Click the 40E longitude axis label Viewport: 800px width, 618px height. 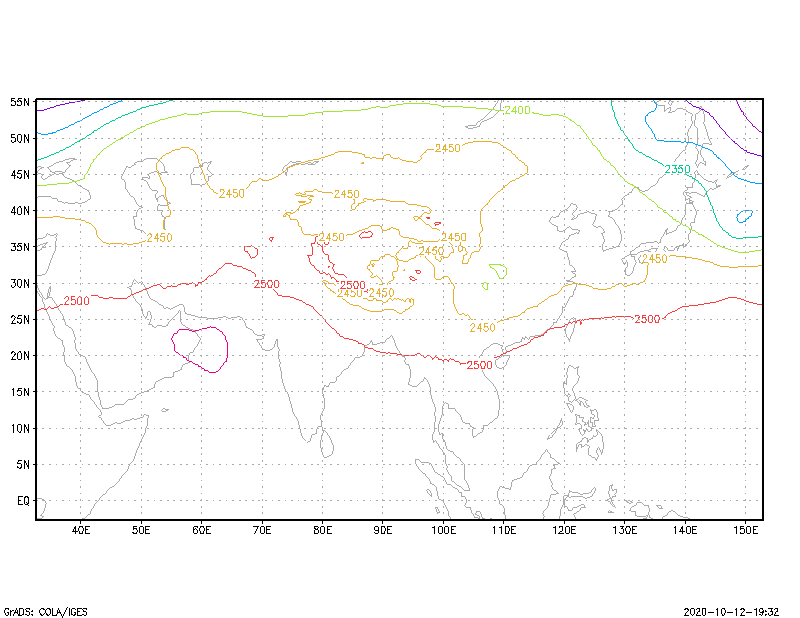point(81,530)
